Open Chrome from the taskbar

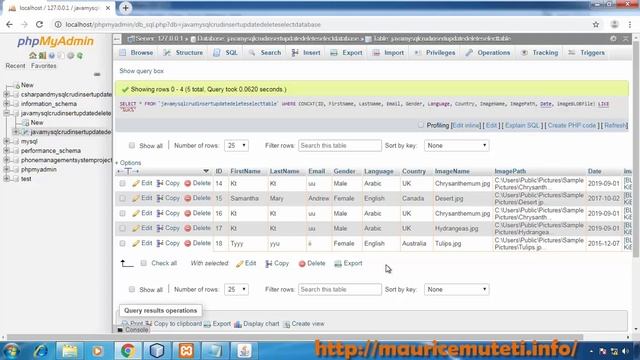point(128,351)
